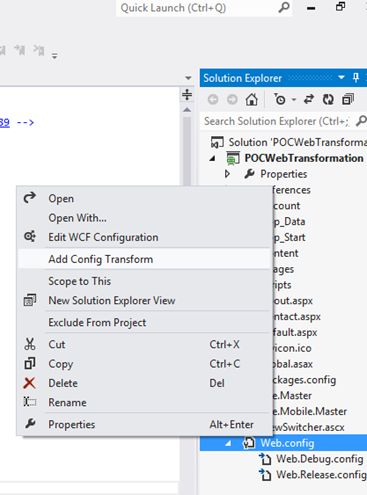Click the WCF configuration gear icon
Viewport: 367px width, 495px height.
[x=30, y=236]
